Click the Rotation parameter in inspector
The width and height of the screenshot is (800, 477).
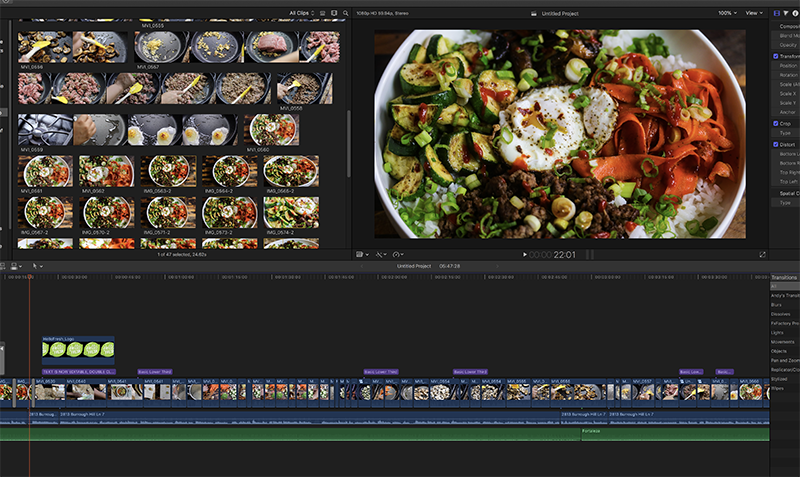click(788, 75)
